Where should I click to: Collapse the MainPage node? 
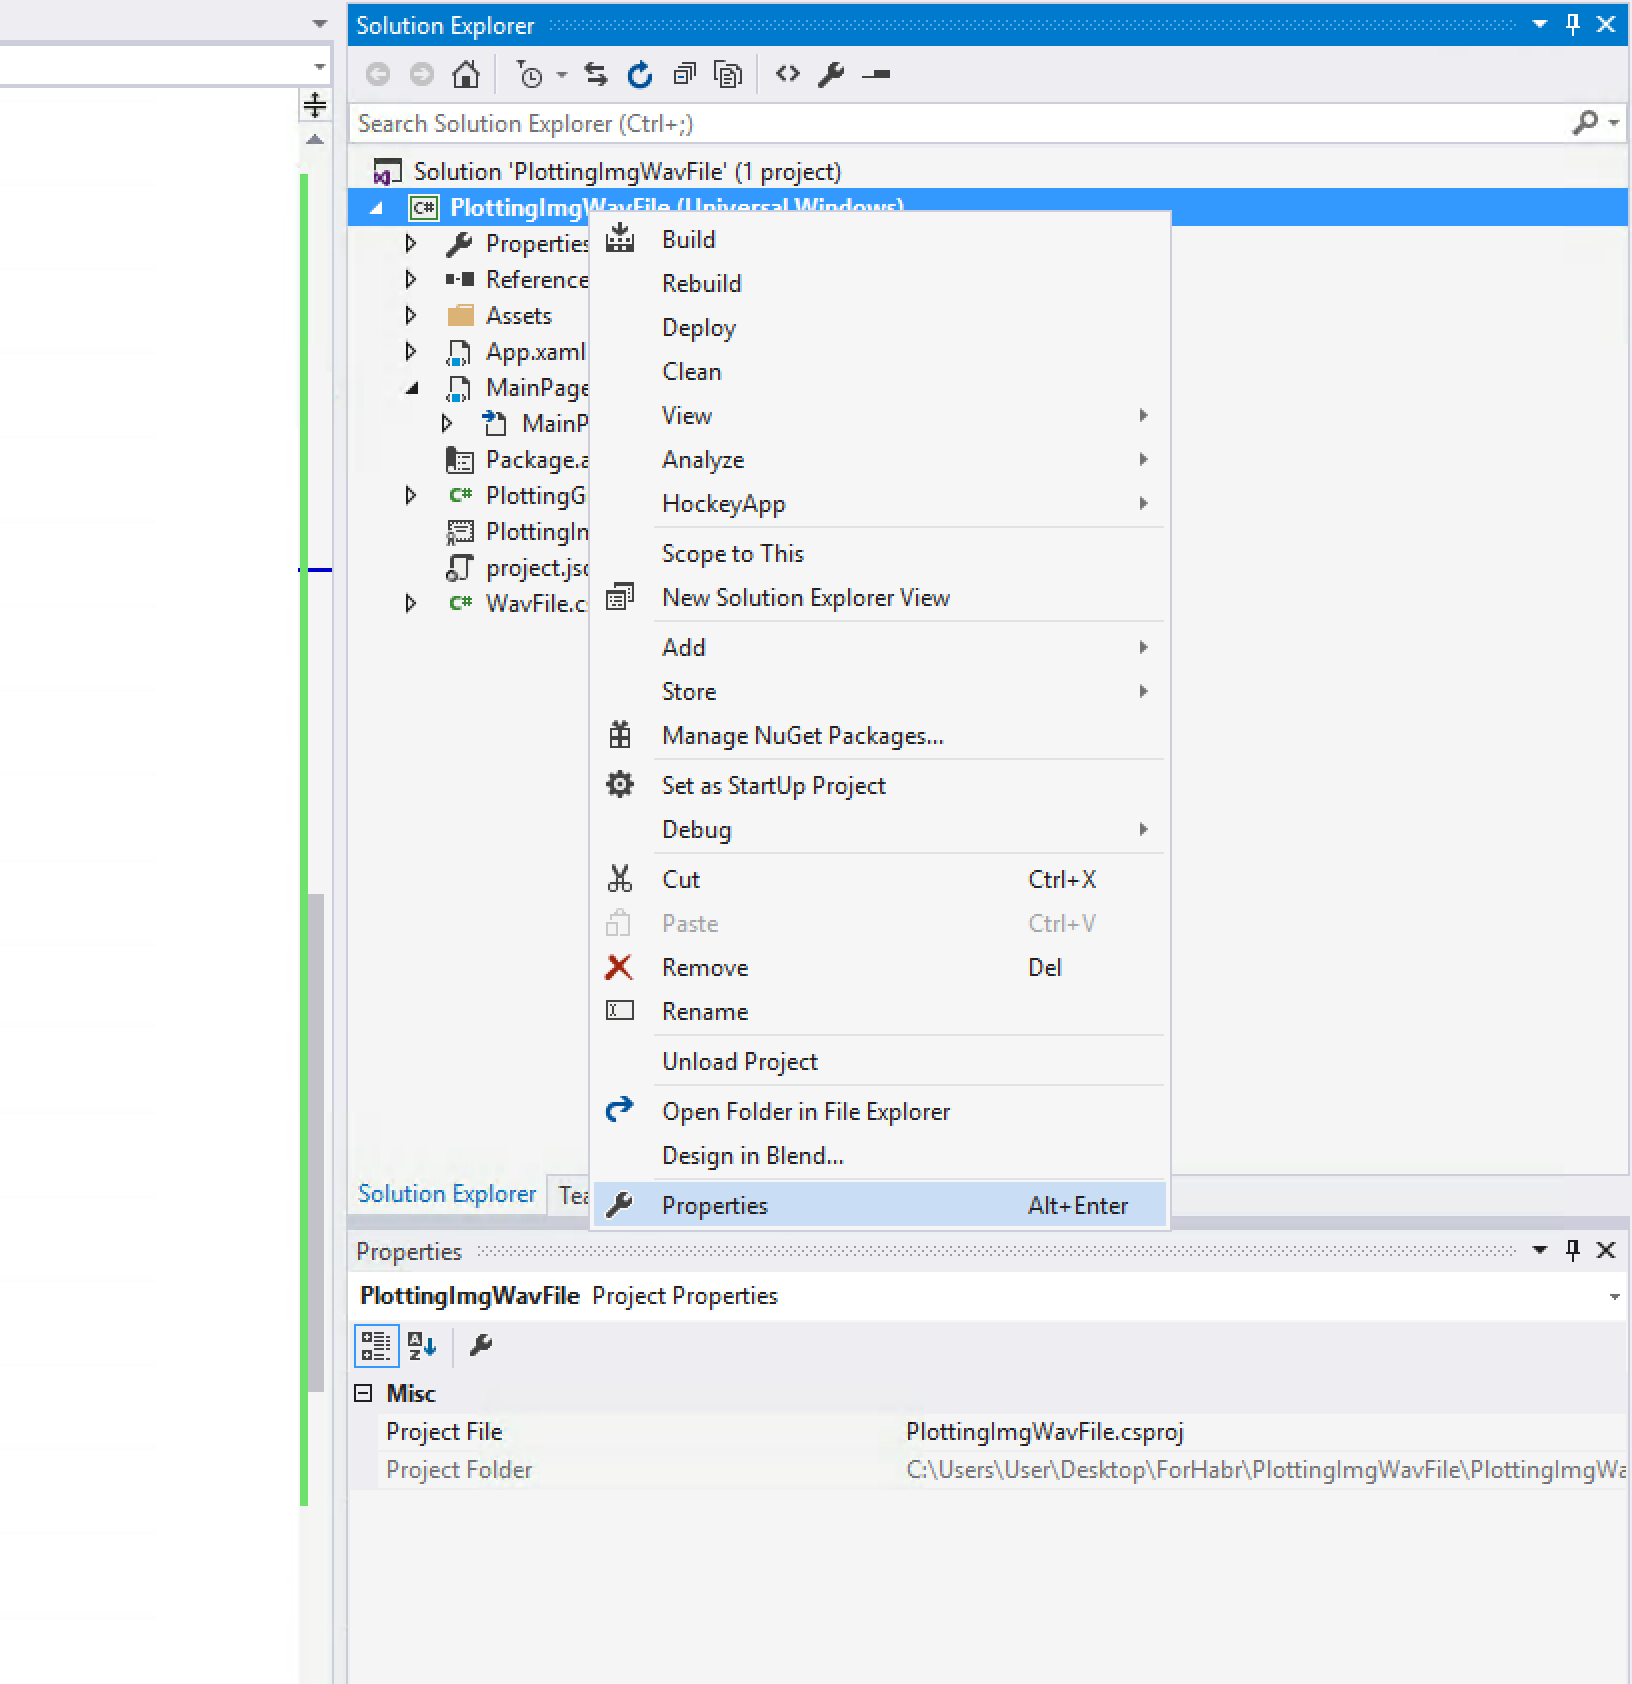pyautogui.click(x=411, y=388)
